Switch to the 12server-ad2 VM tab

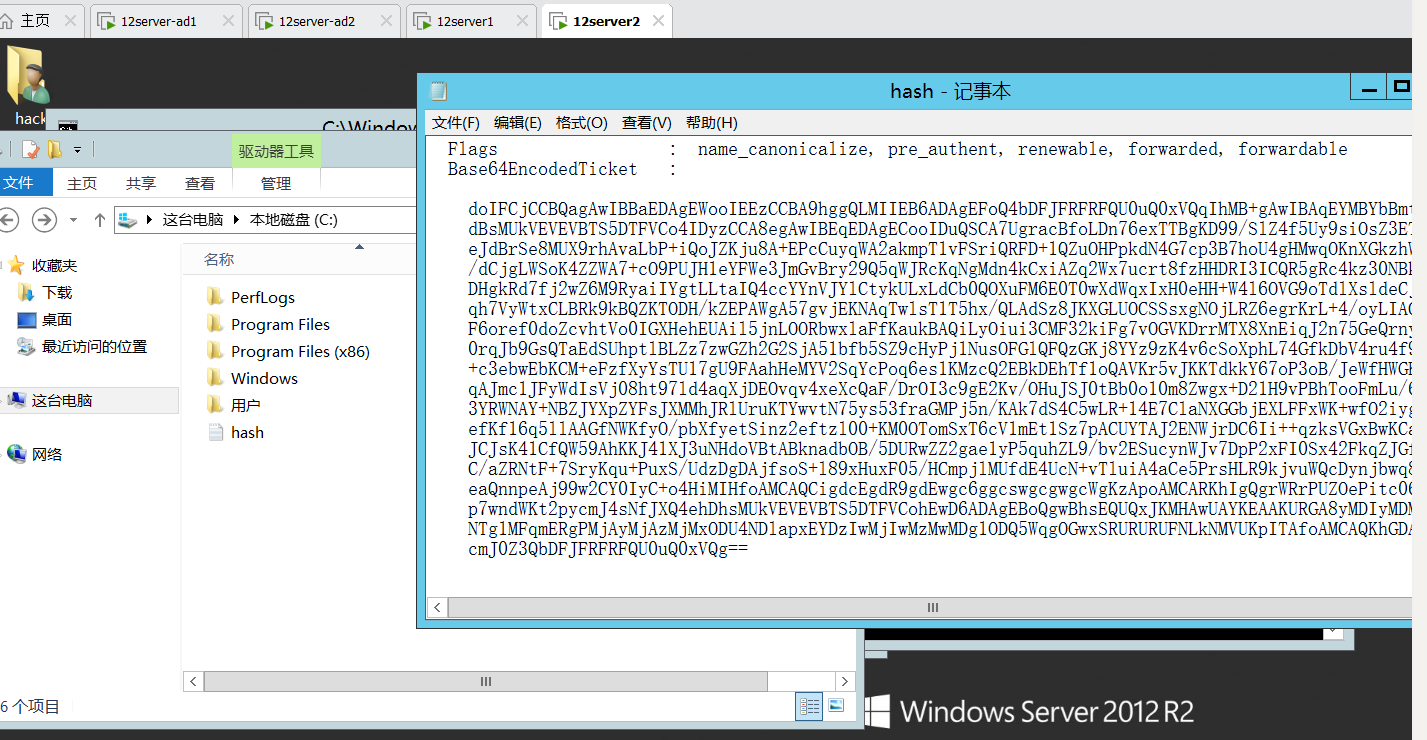(322, 20)
